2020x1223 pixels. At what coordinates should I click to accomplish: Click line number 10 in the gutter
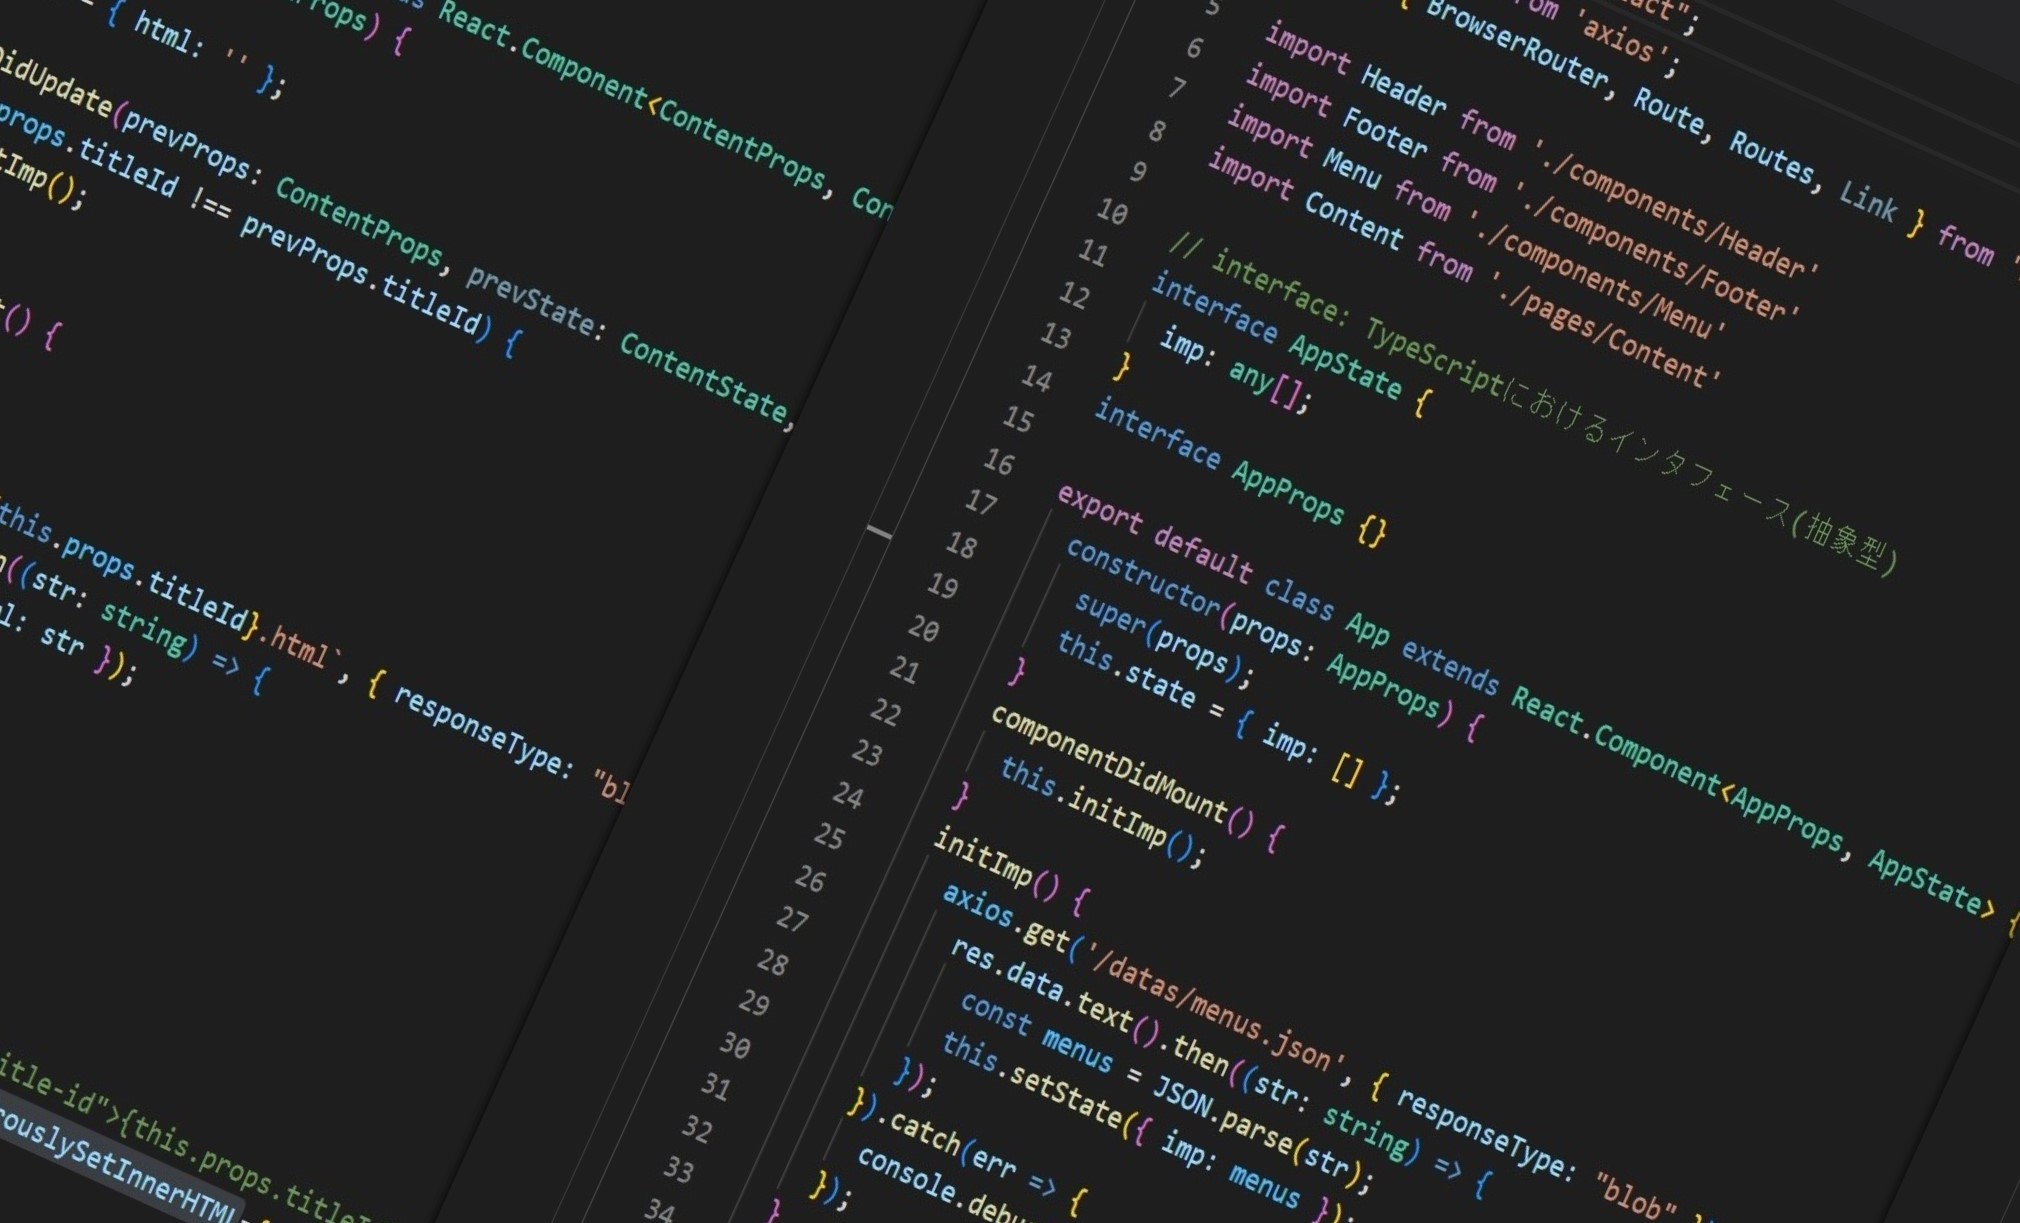pos(1112,212)
